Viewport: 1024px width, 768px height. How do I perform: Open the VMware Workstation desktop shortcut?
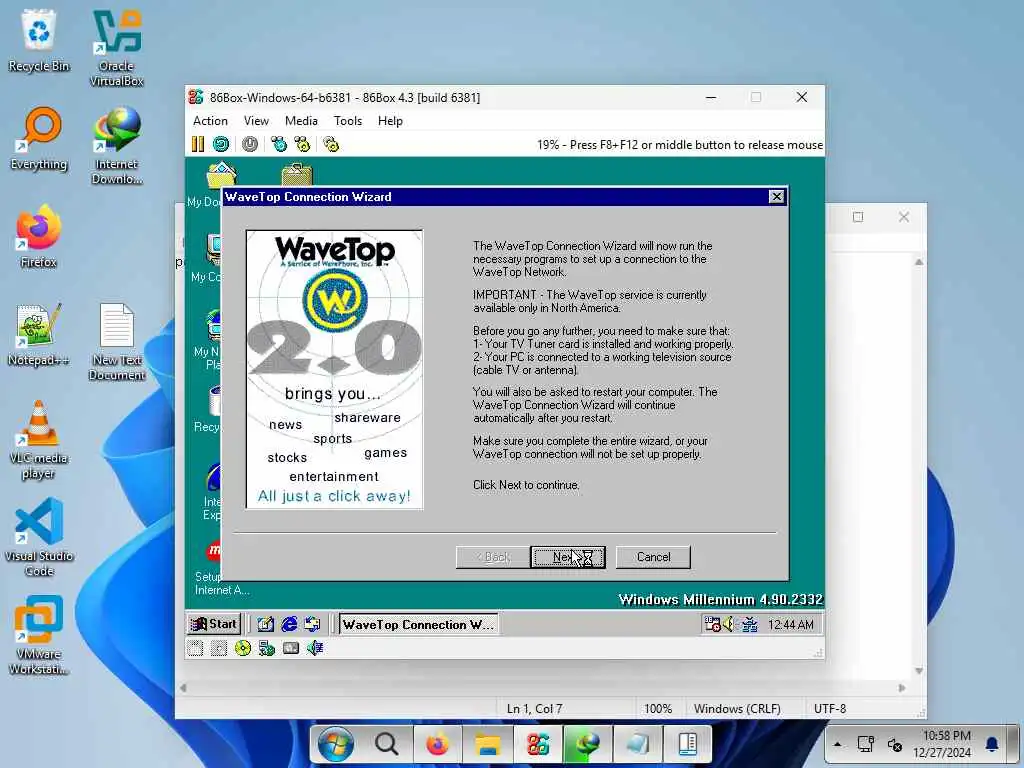(x=39, y=635)
